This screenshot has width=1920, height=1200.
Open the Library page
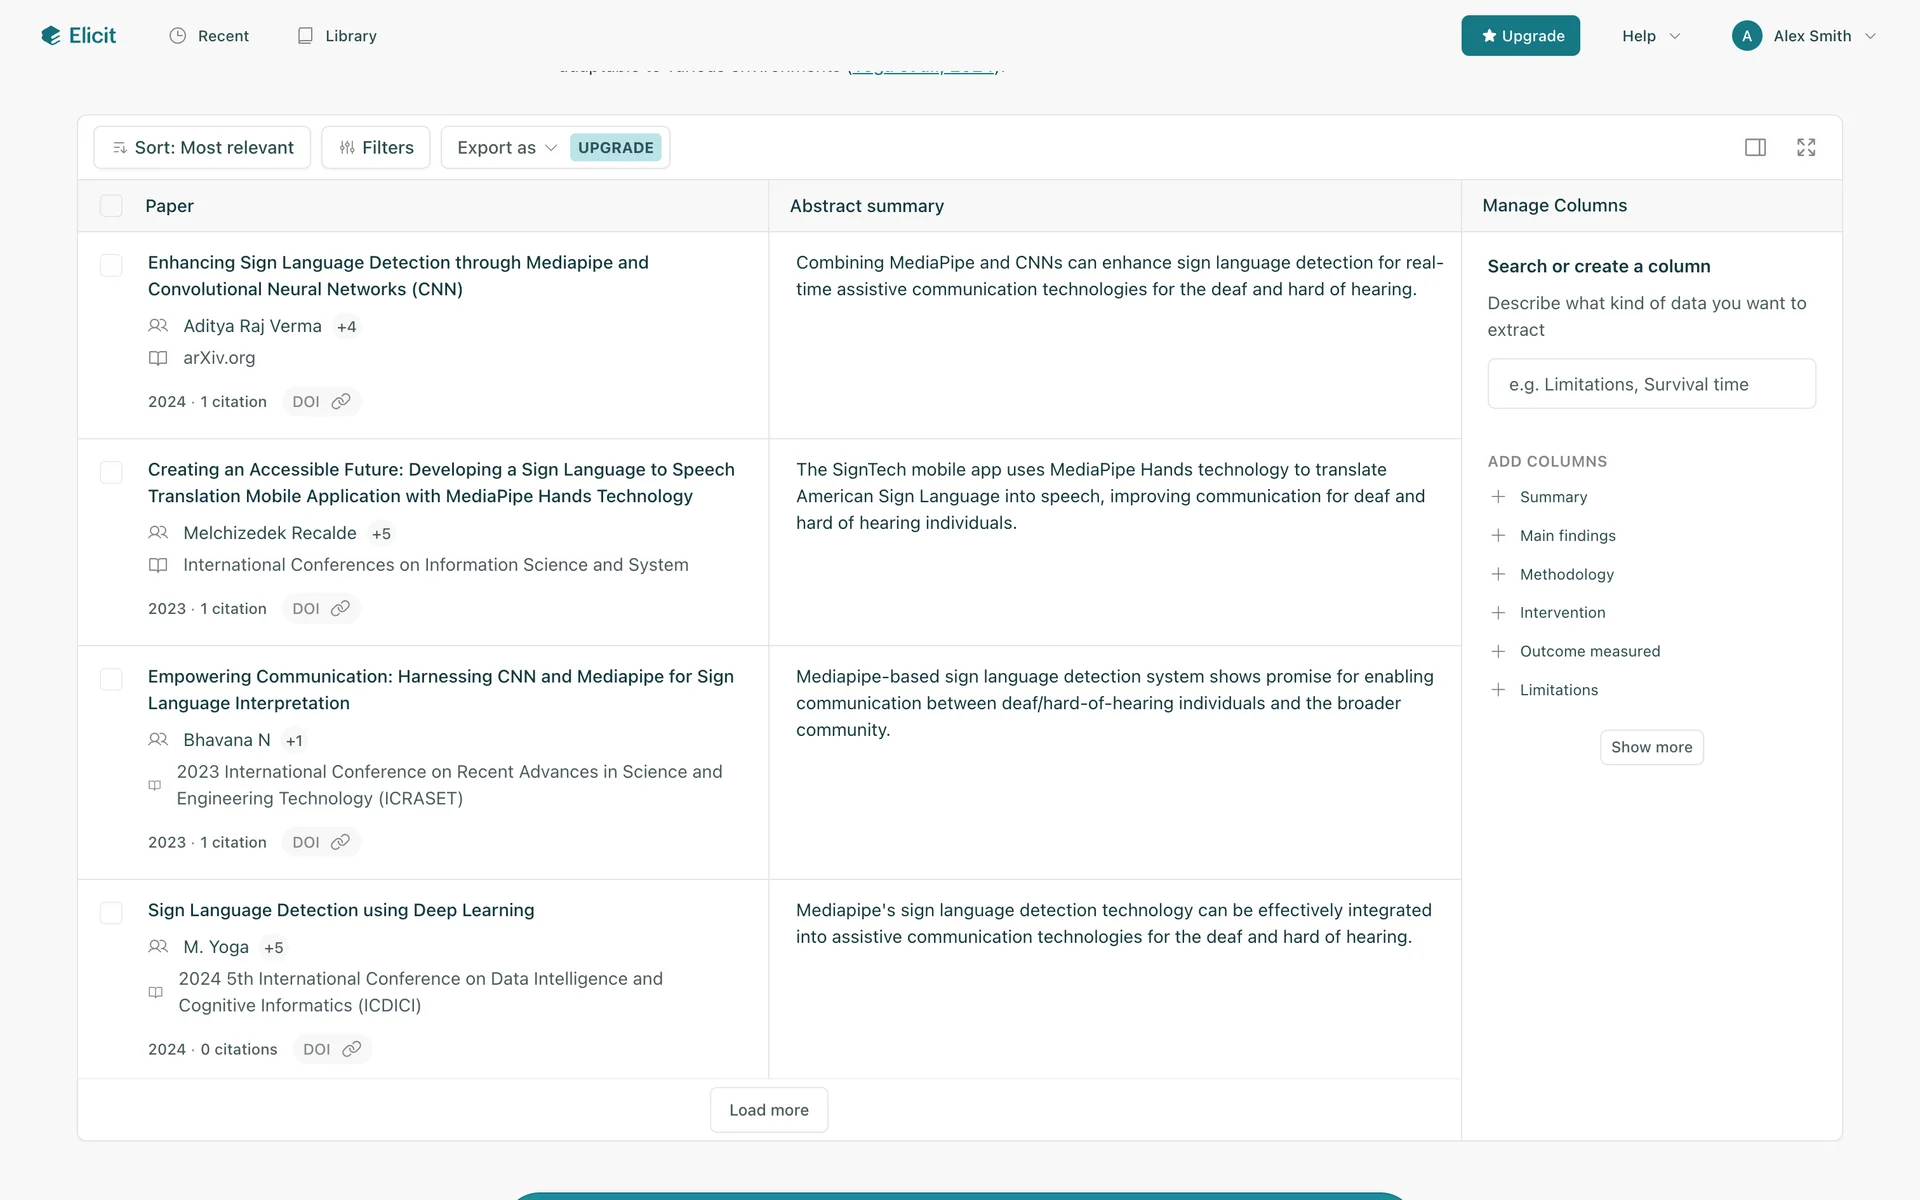click(337, 36)
